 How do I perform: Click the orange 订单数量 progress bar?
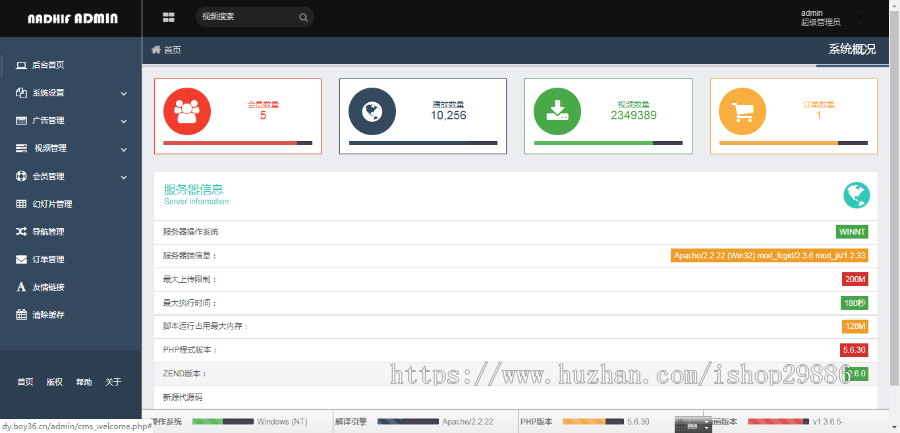[793, 142]
